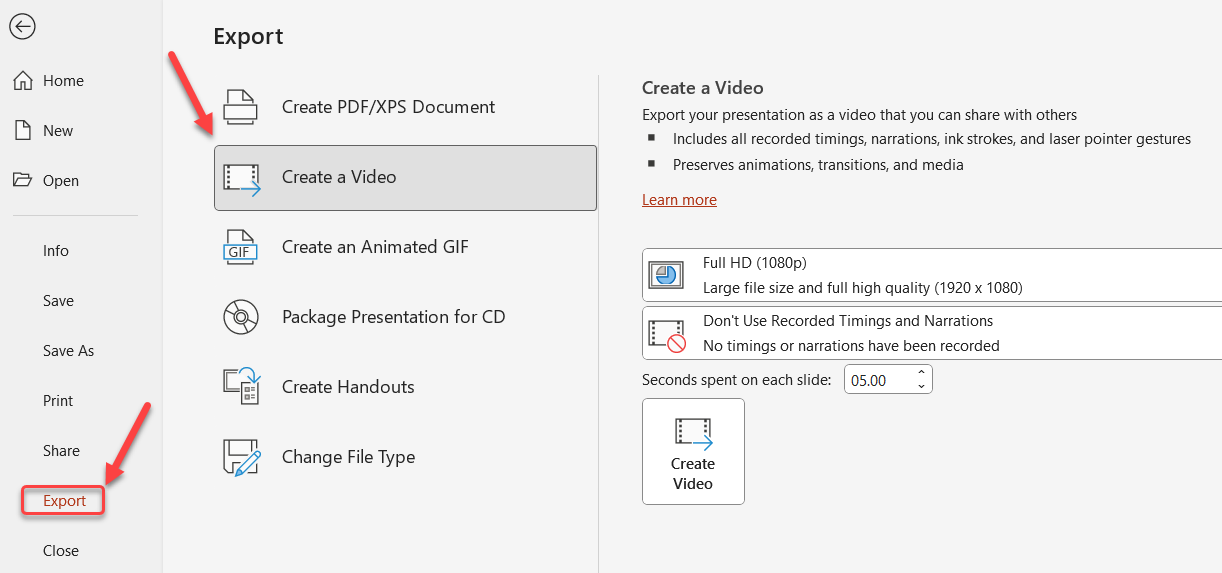Screen dimensions: 1222x573
Task: Open the Learn more link
Action: coord(679,200)
